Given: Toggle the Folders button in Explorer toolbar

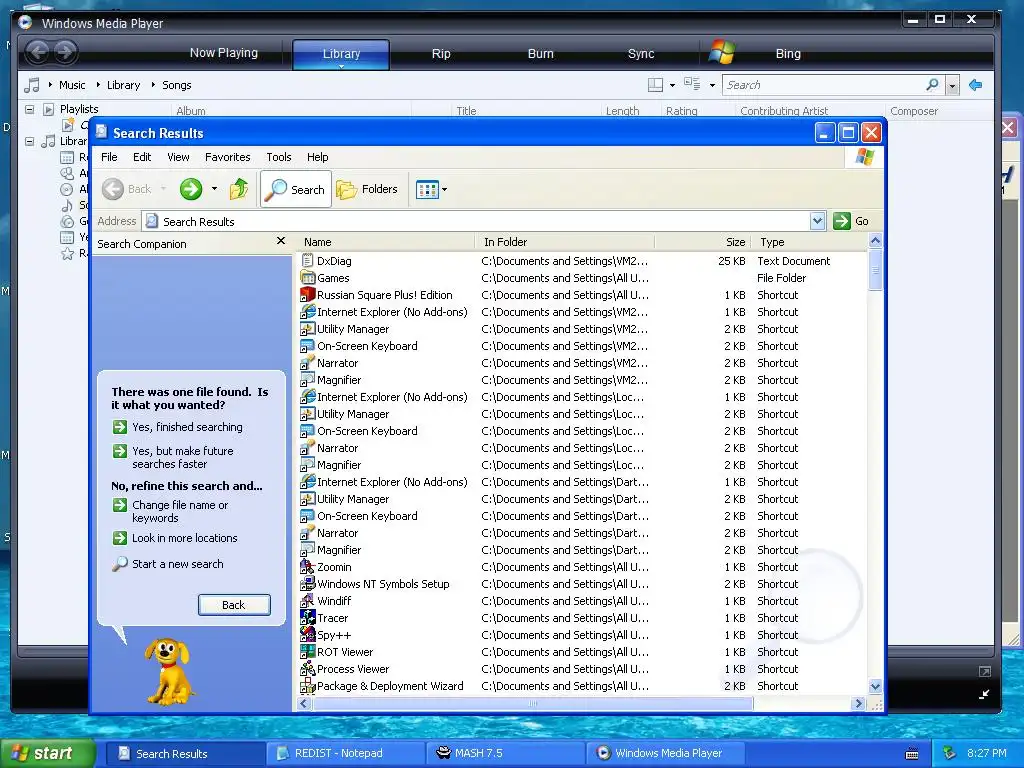Looking at the screenshot, I should [x=367, y=189].
